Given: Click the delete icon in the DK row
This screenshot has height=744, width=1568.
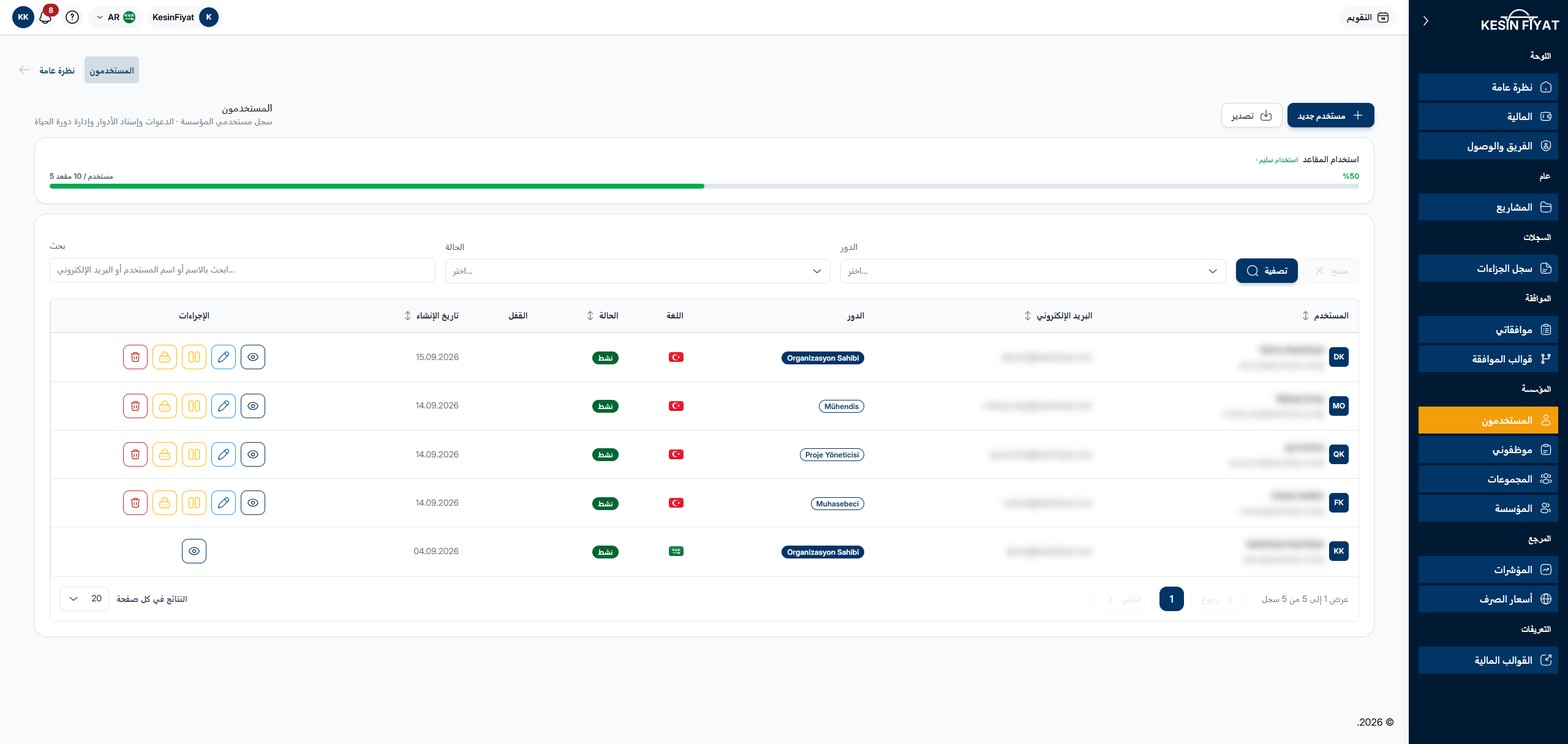Looking at the screenshot, I should click(135, 357).
